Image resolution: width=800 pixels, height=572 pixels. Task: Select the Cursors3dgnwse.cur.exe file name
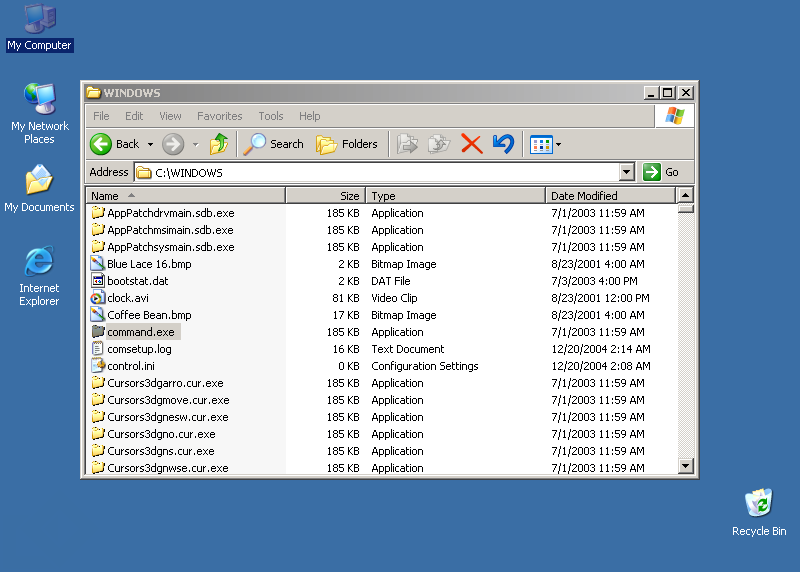(x=168, y=468)
